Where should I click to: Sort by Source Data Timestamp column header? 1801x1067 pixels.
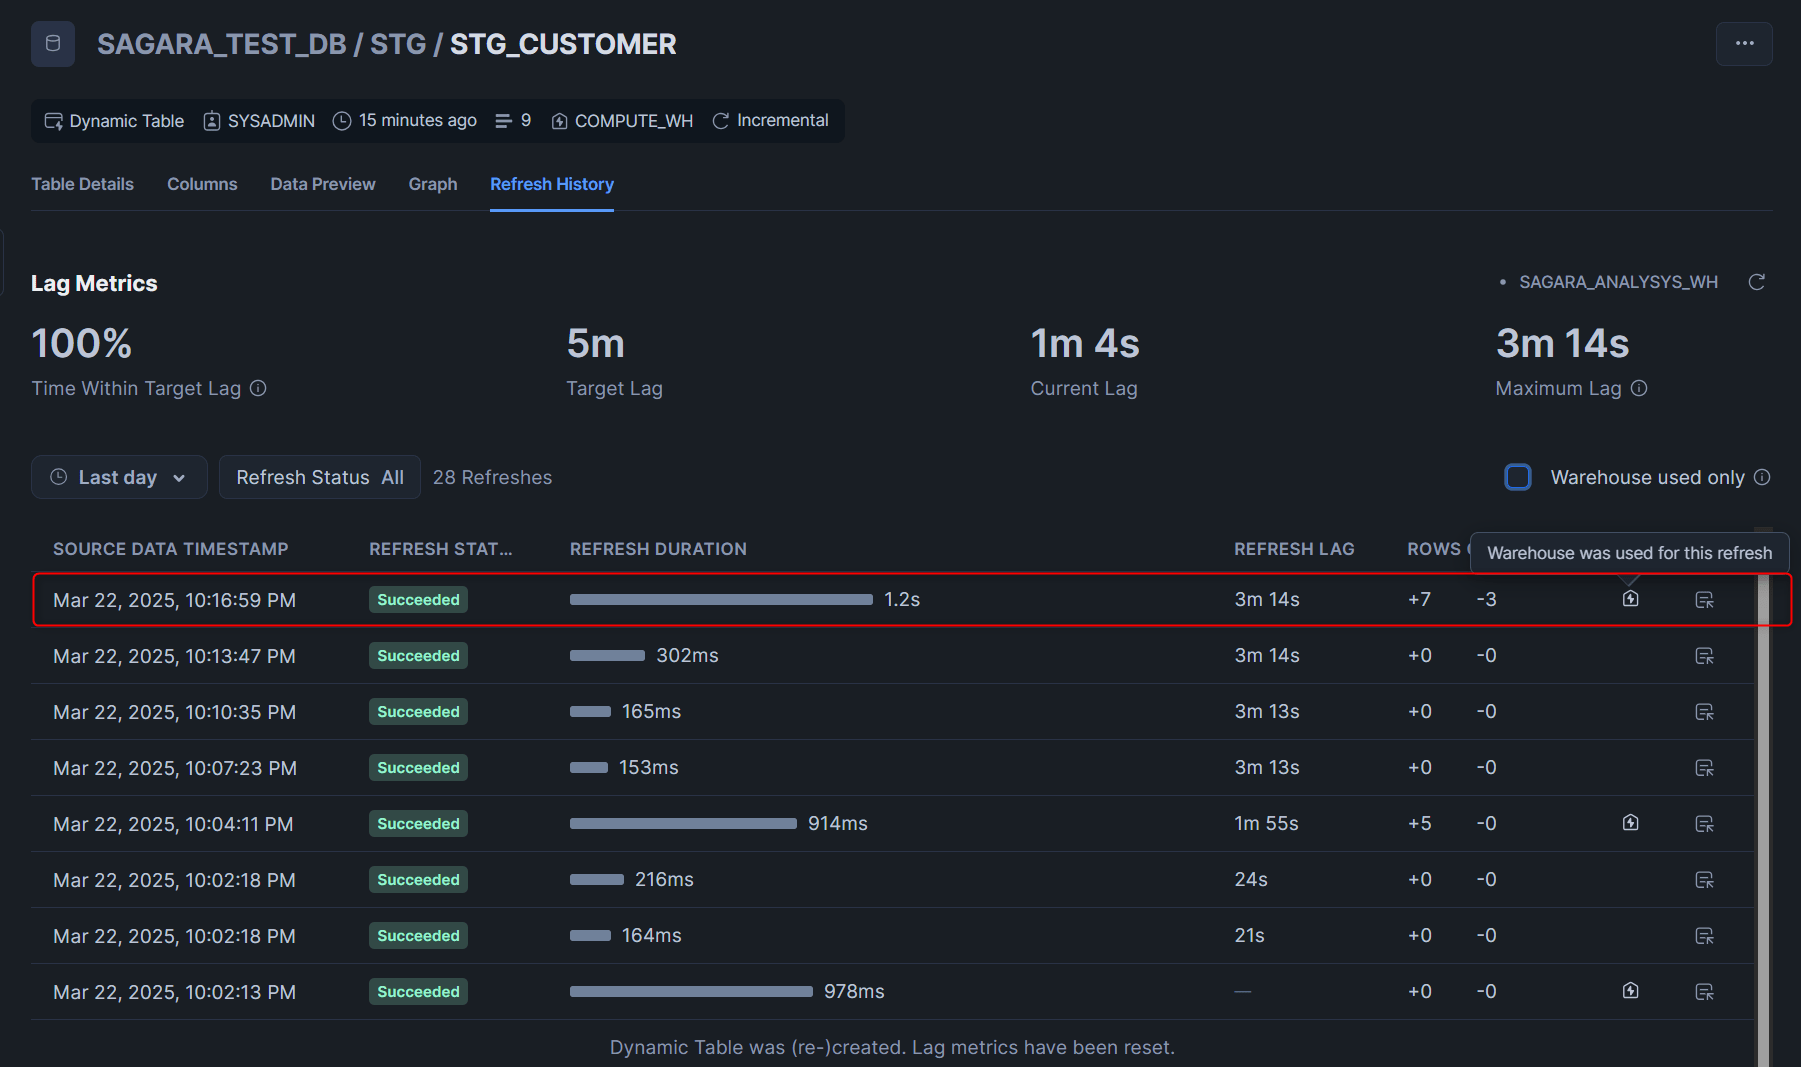pos(170,549)
